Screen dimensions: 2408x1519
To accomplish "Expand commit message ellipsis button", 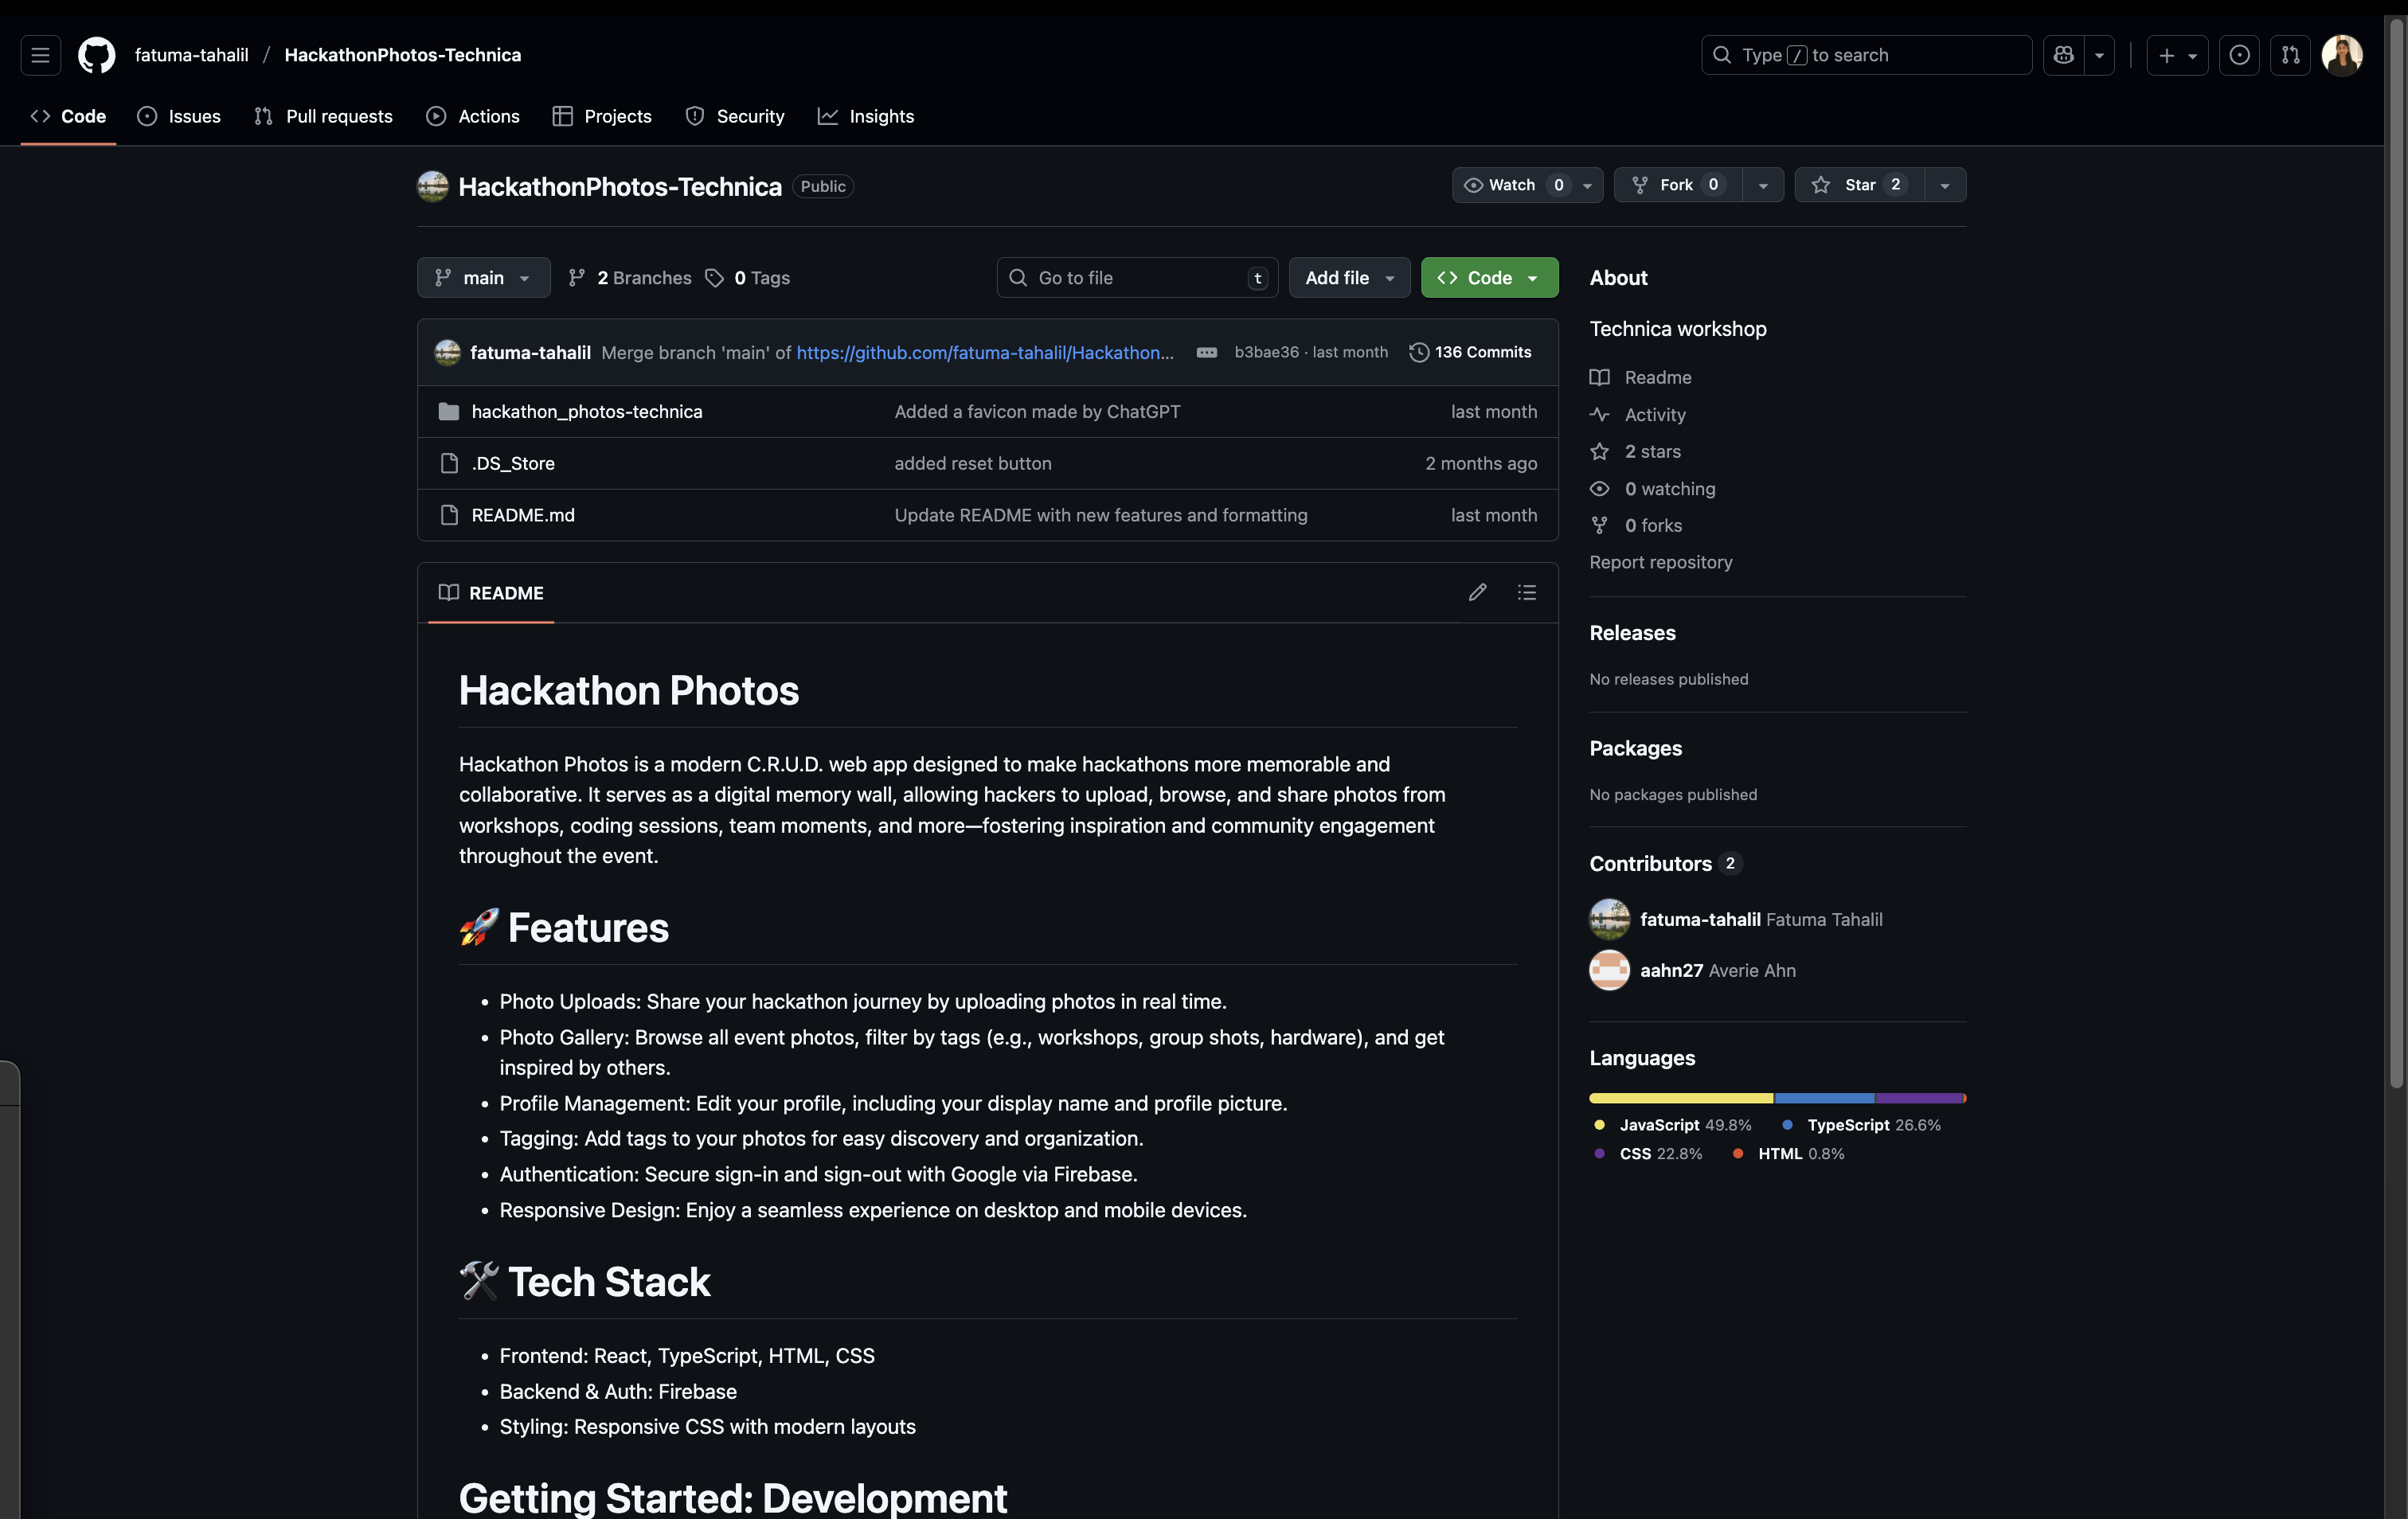I will click(x=1206, y=352).
